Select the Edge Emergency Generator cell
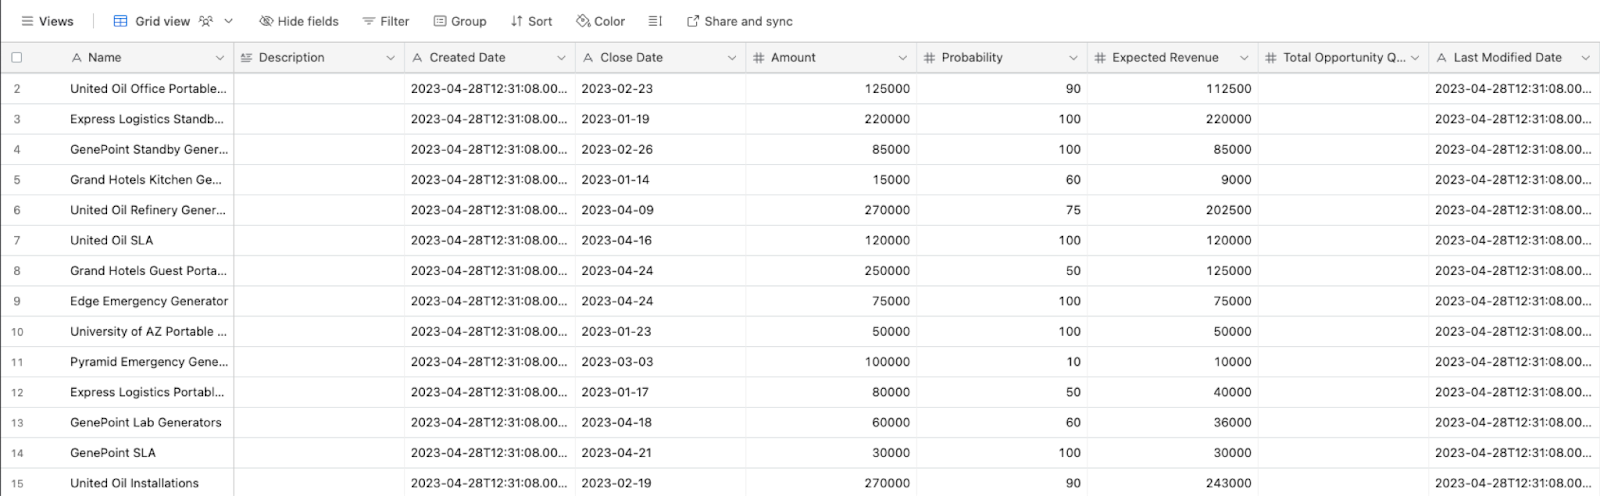 (148, 301)
